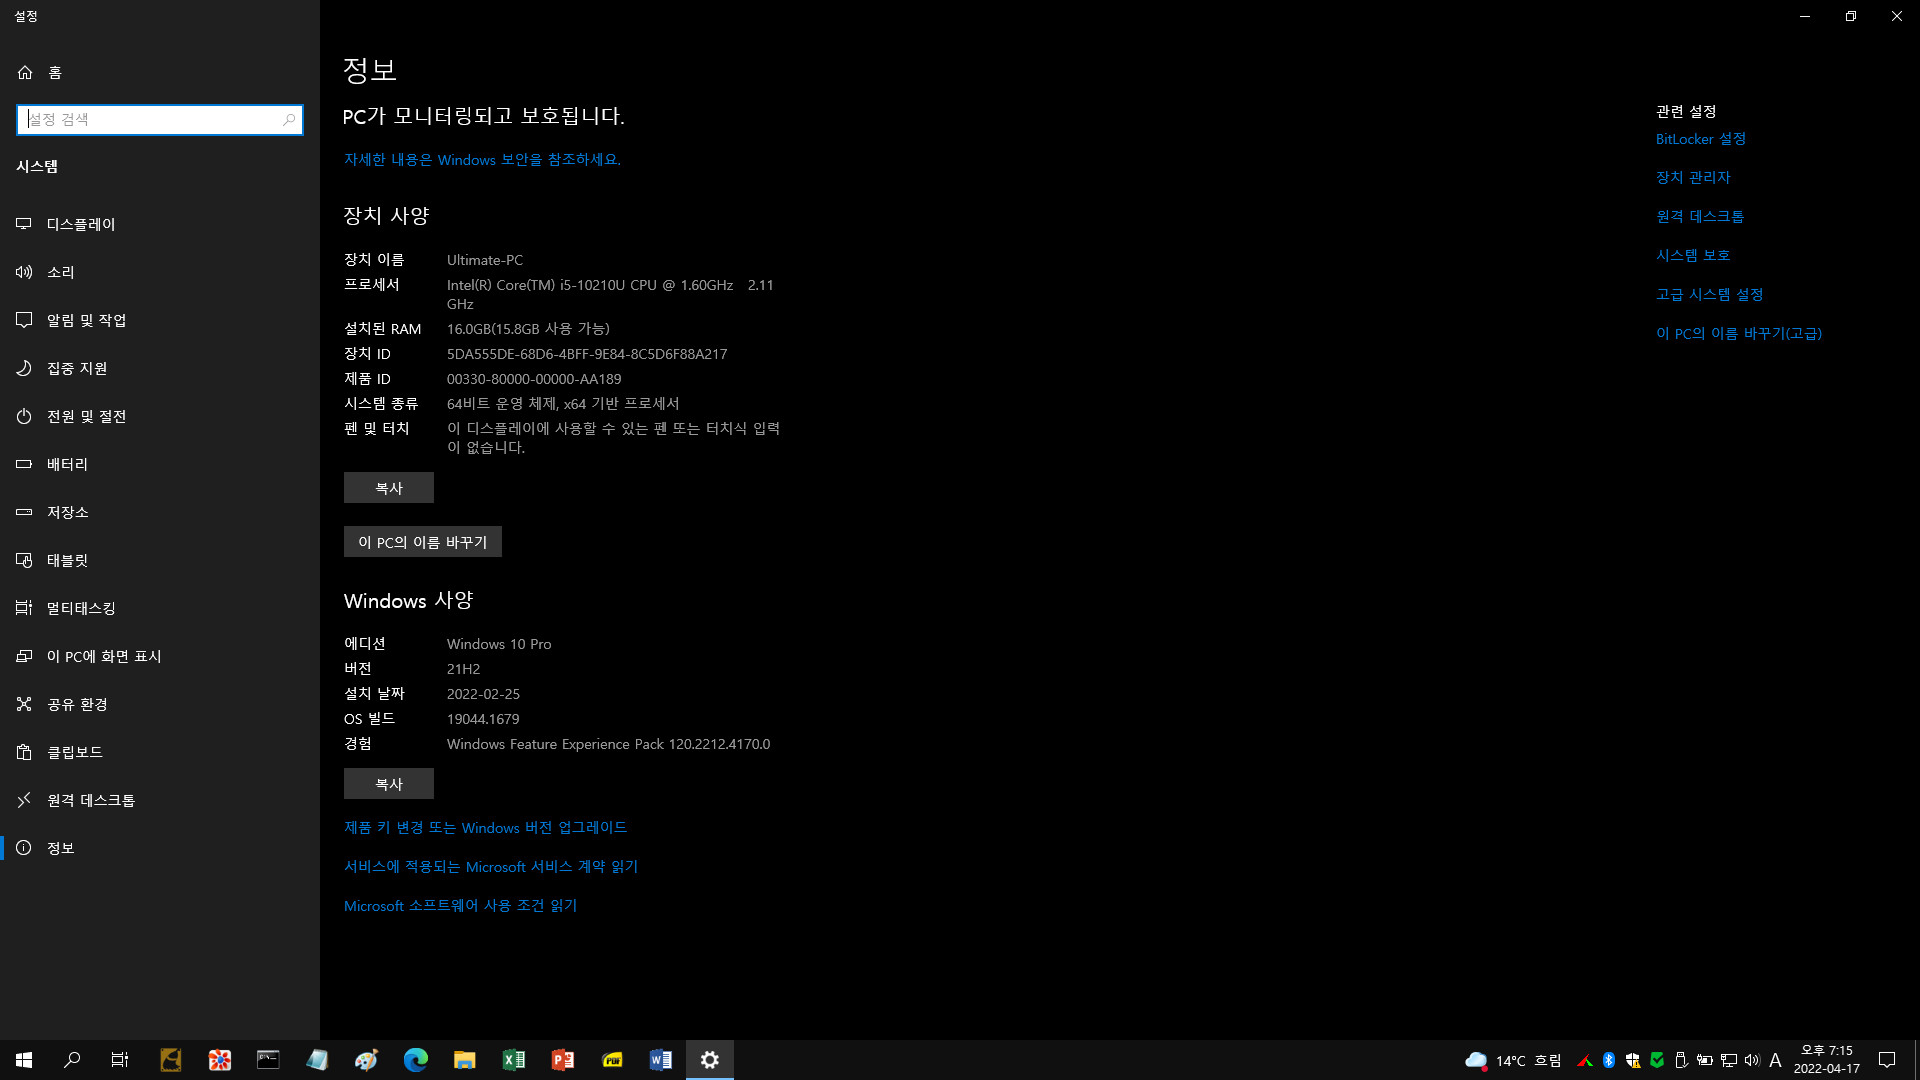The width and height of the screenshot is (1920, 1080).
Task: Open 장치 관리자 link
Action: click(1693, 177)
